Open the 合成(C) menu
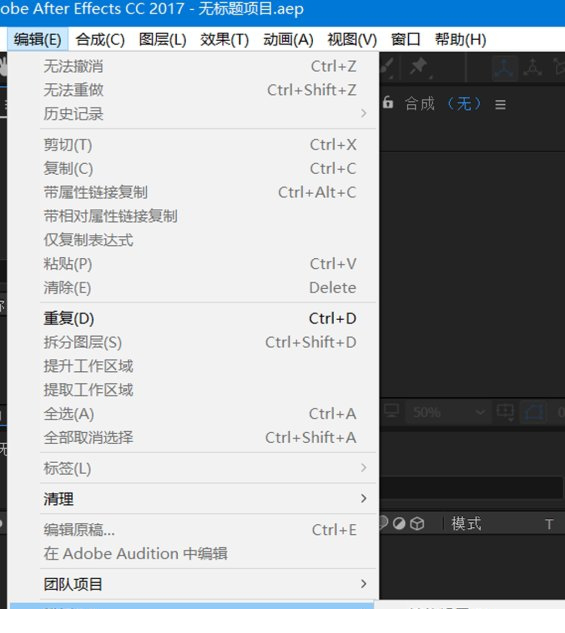 coord(100,40)
